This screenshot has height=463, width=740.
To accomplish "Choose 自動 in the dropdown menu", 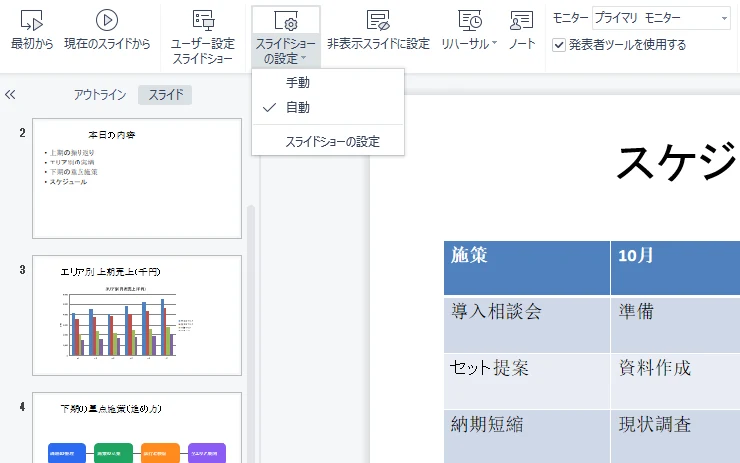I will pos(328,108).
